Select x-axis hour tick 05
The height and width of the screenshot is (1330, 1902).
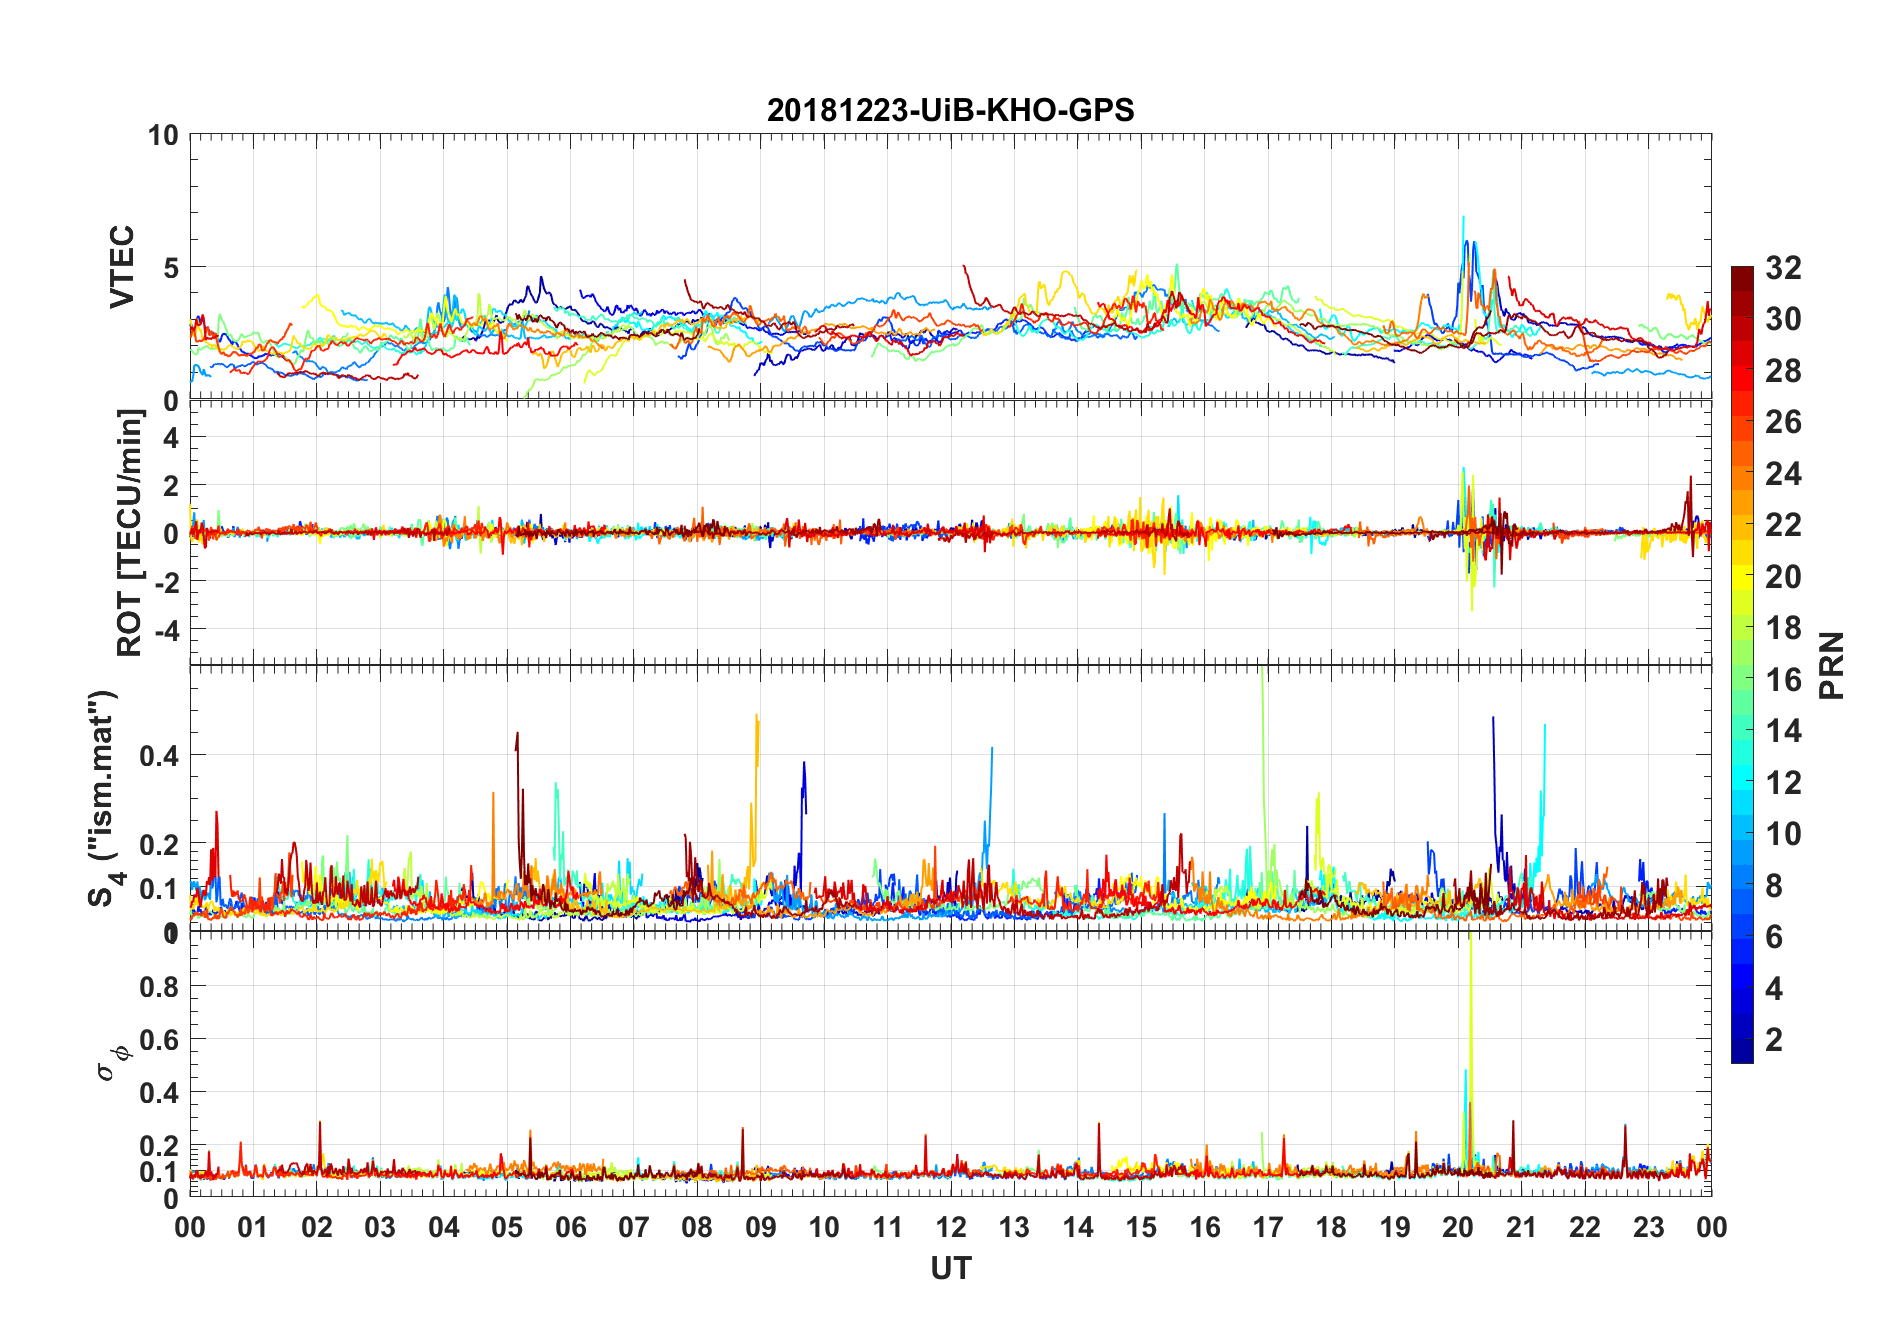click(507, 1227)
